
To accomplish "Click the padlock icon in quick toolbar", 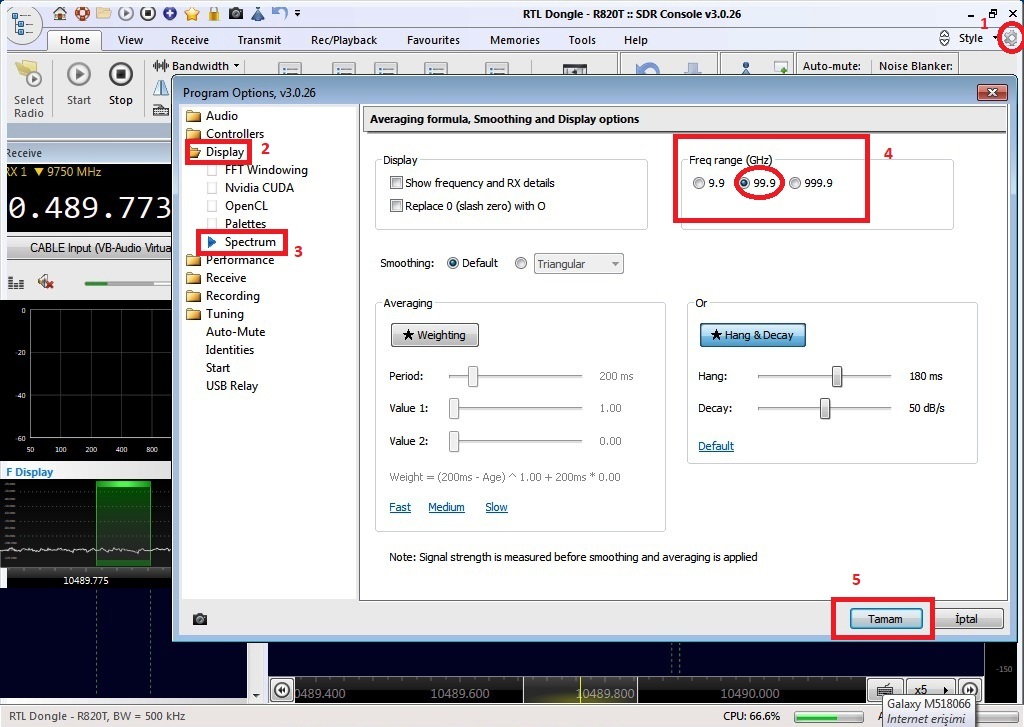I will pyautogui.click(x=212, y=13).
